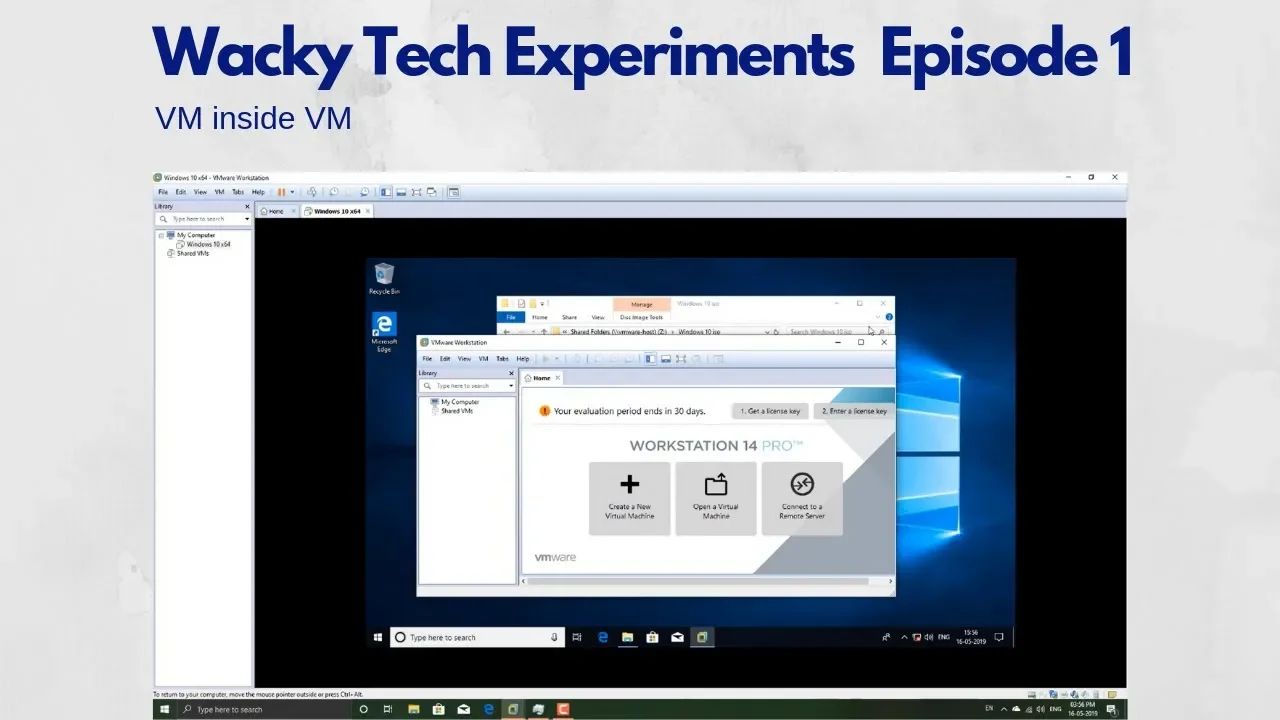The image size is (1280, 720).
Task: Collapse the My Computer tree node in outer Library
Action: click(161, 235)
